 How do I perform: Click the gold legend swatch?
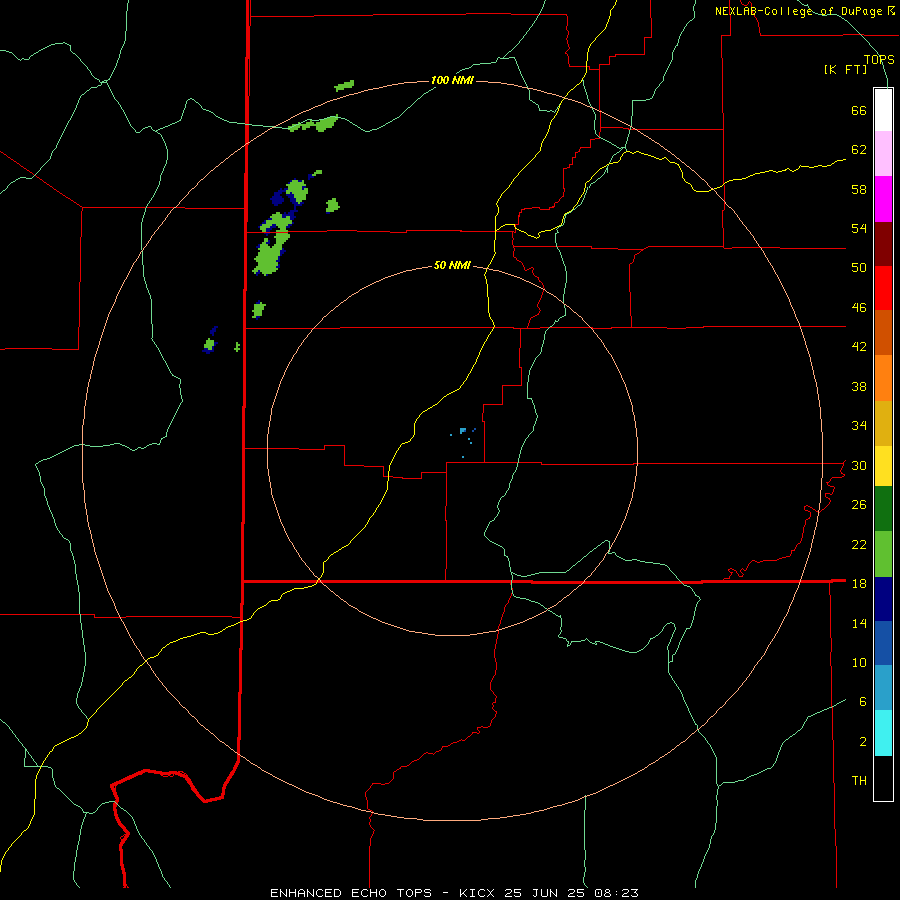[x=883, y=423]
